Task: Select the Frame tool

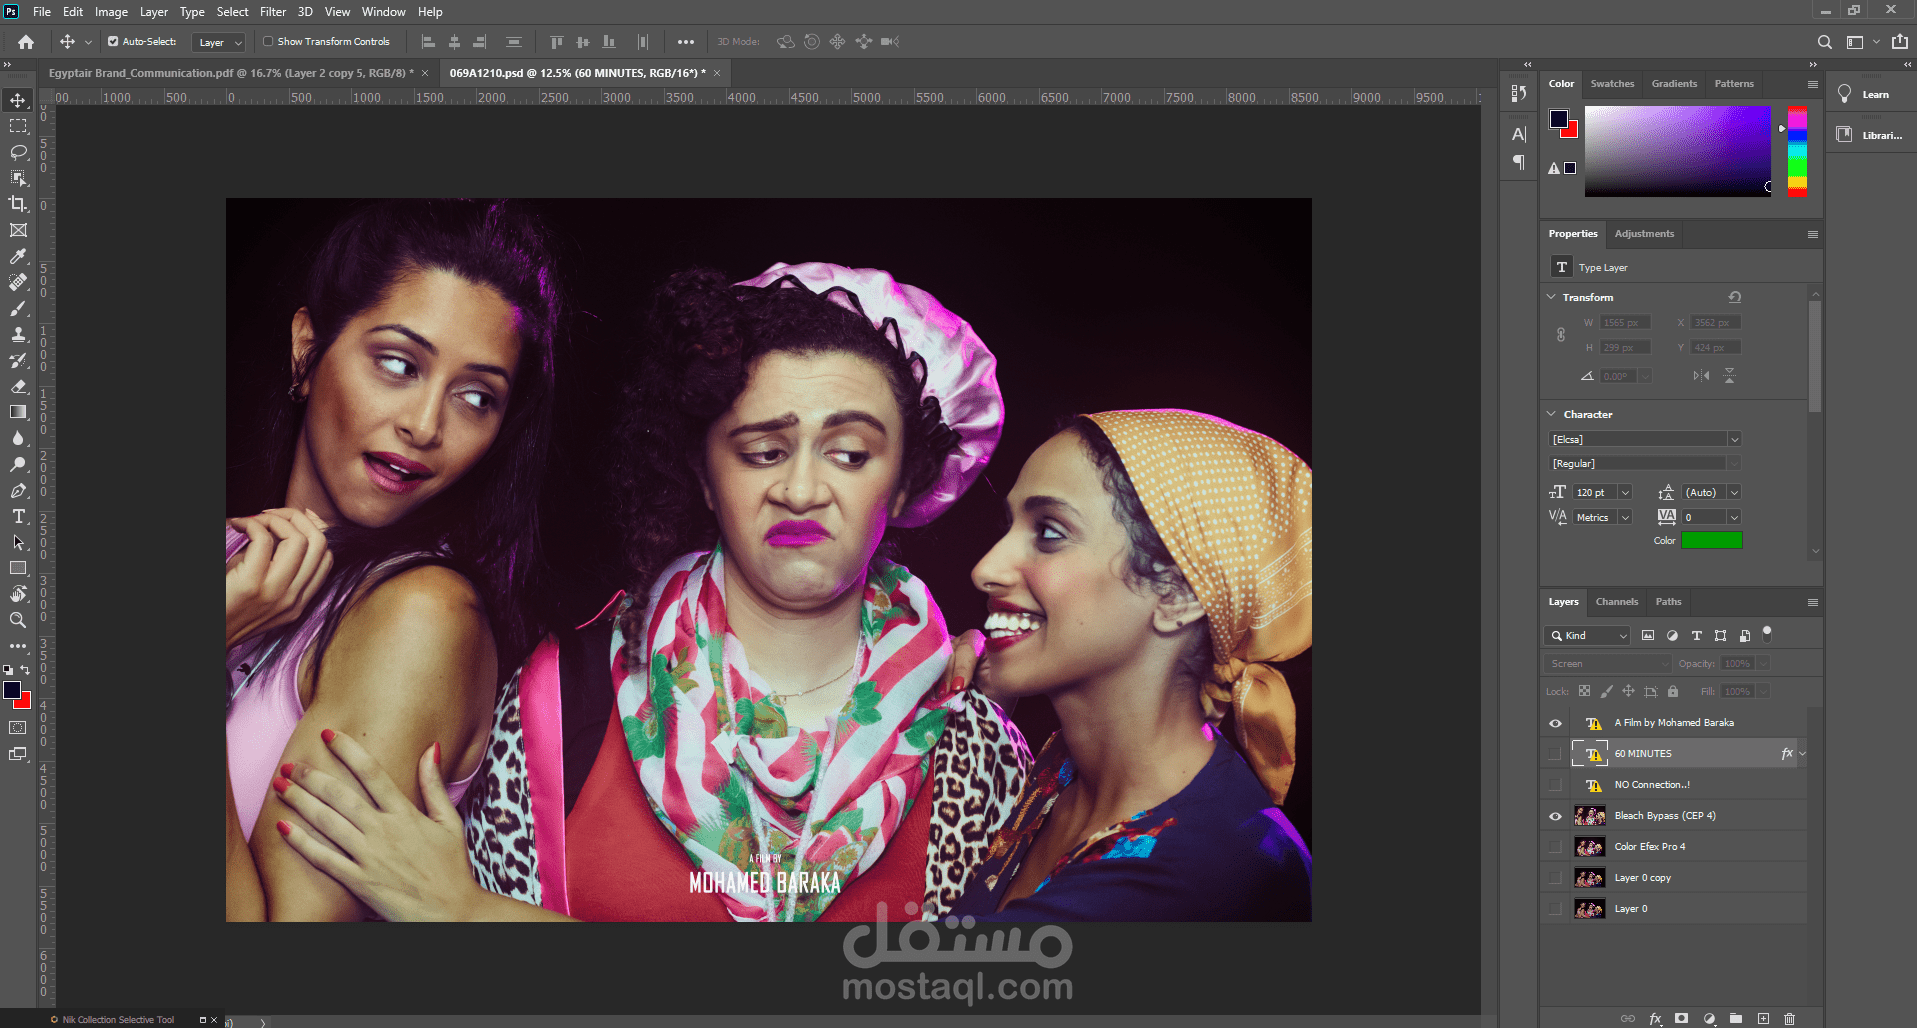Action: click(18, 230)
